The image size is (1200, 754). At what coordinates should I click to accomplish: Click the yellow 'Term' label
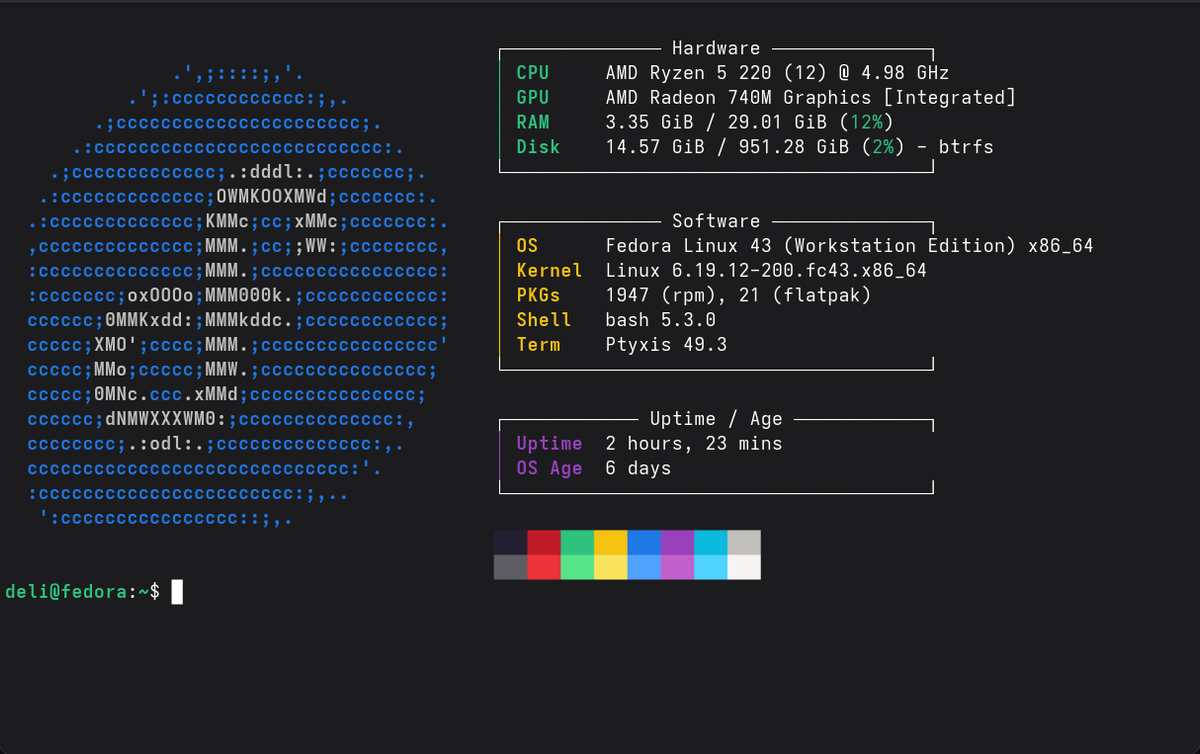coord(538,345)
